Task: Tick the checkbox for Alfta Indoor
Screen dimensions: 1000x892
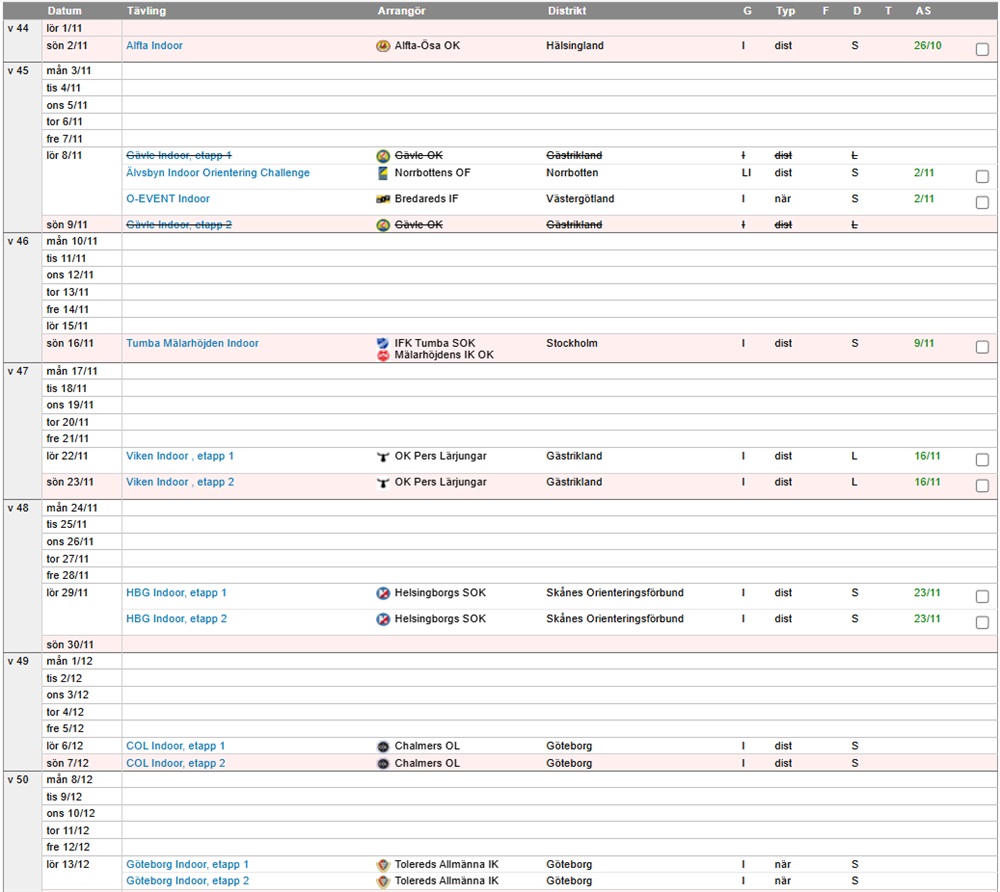Action: point(982,49)
